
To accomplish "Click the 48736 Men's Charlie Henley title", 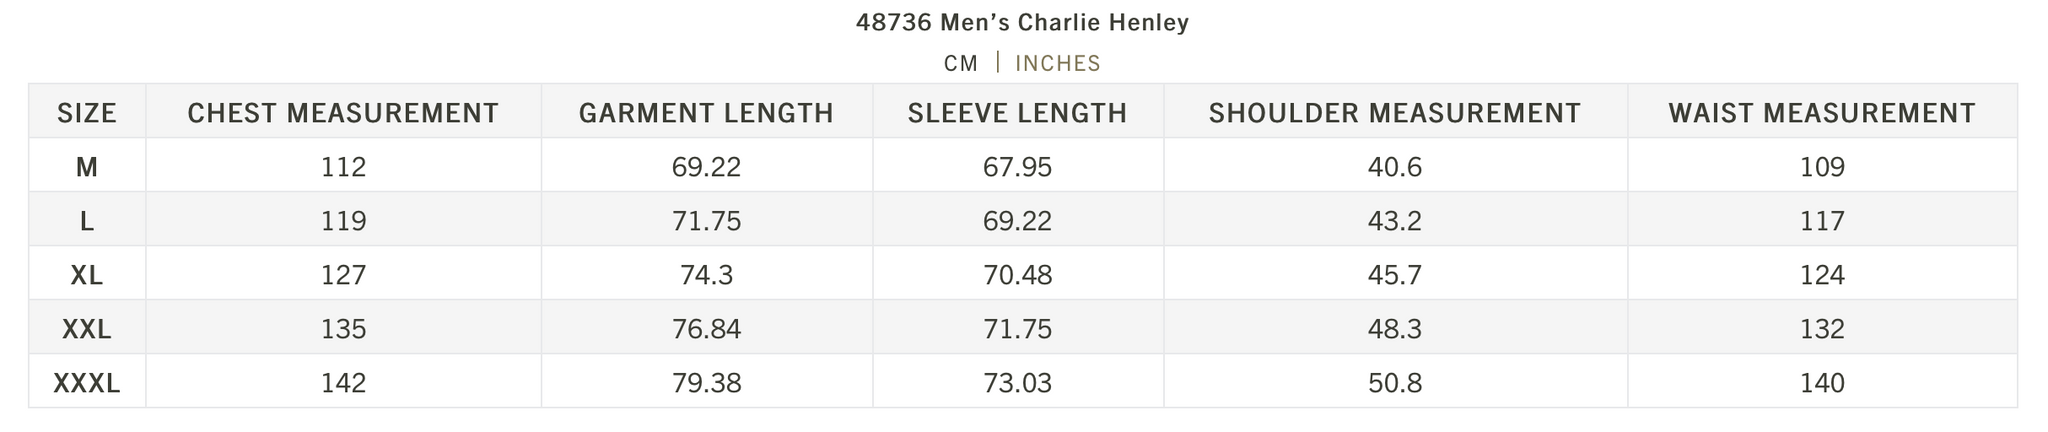I will 1022,22.
